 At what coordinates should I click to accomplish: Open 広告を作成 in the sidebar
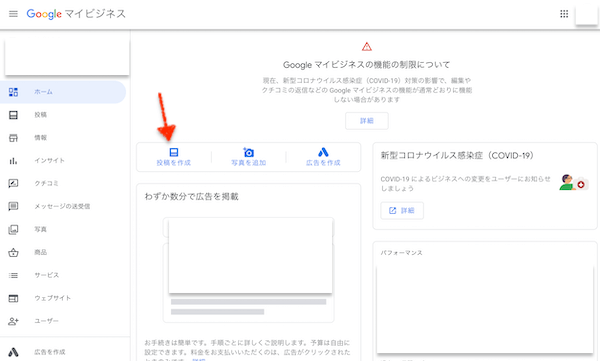(x=63, y=352)
